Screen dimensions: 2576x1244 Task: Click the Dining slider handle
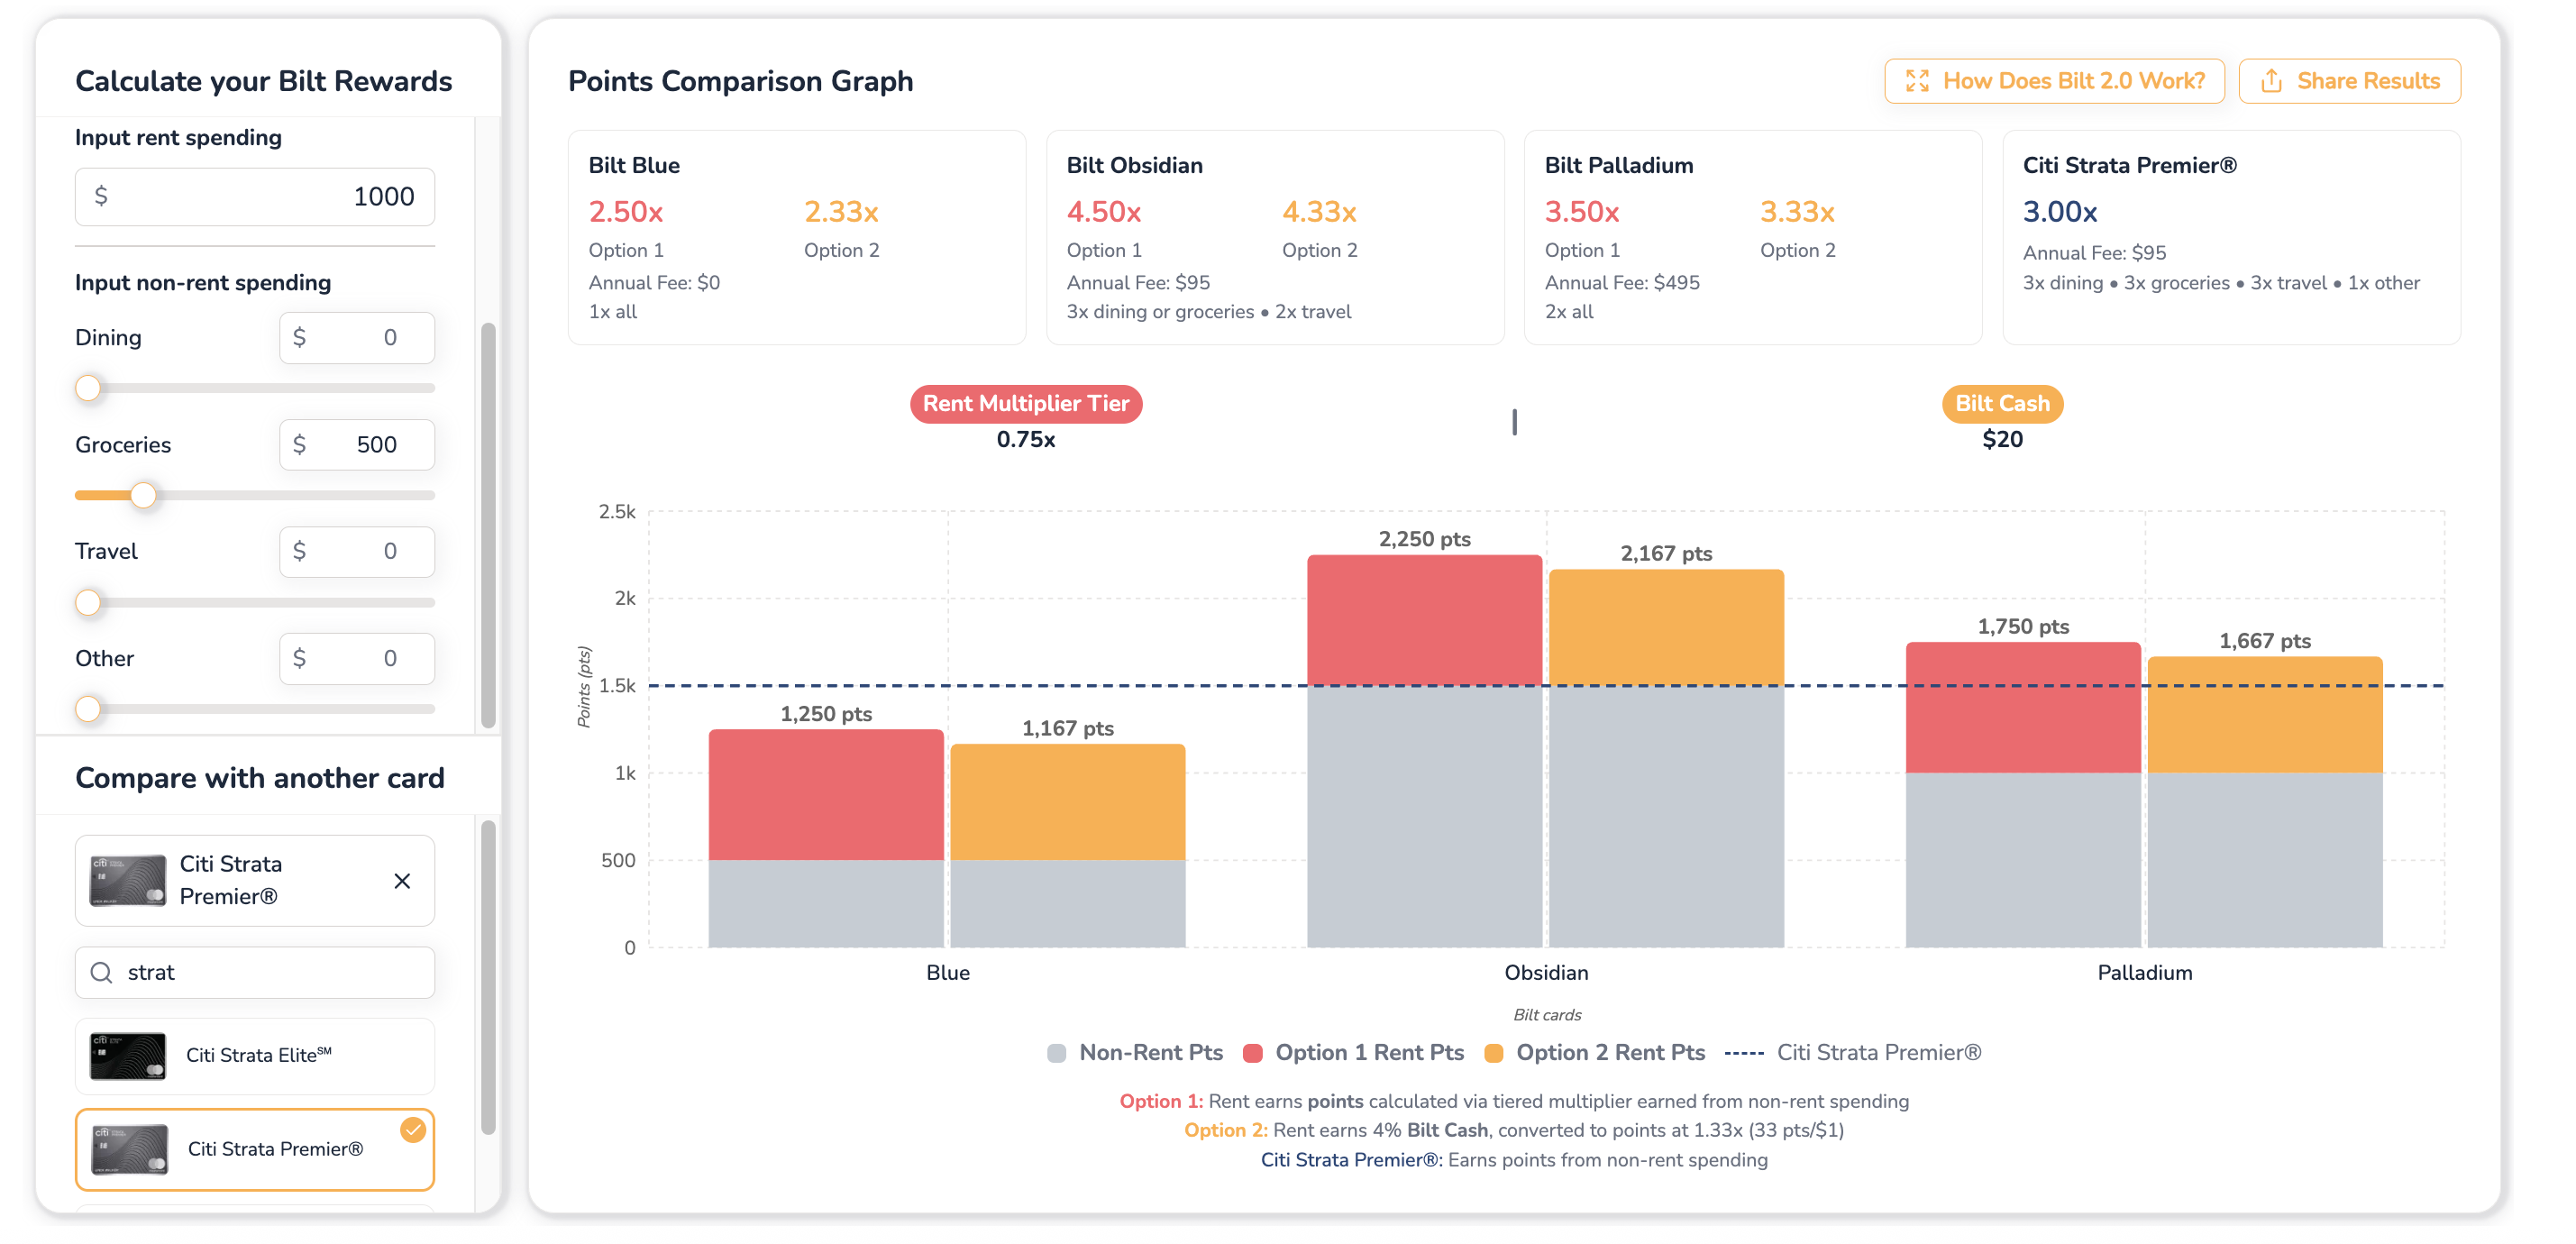coord(88,388)
